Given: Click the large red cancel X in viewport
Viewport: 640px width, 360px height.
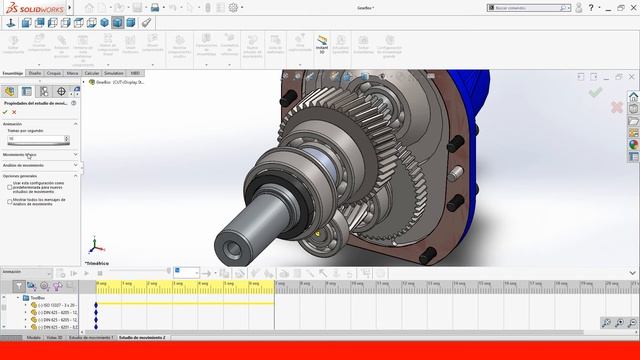Looking at the screenshot, I should (x=617, y=108).
